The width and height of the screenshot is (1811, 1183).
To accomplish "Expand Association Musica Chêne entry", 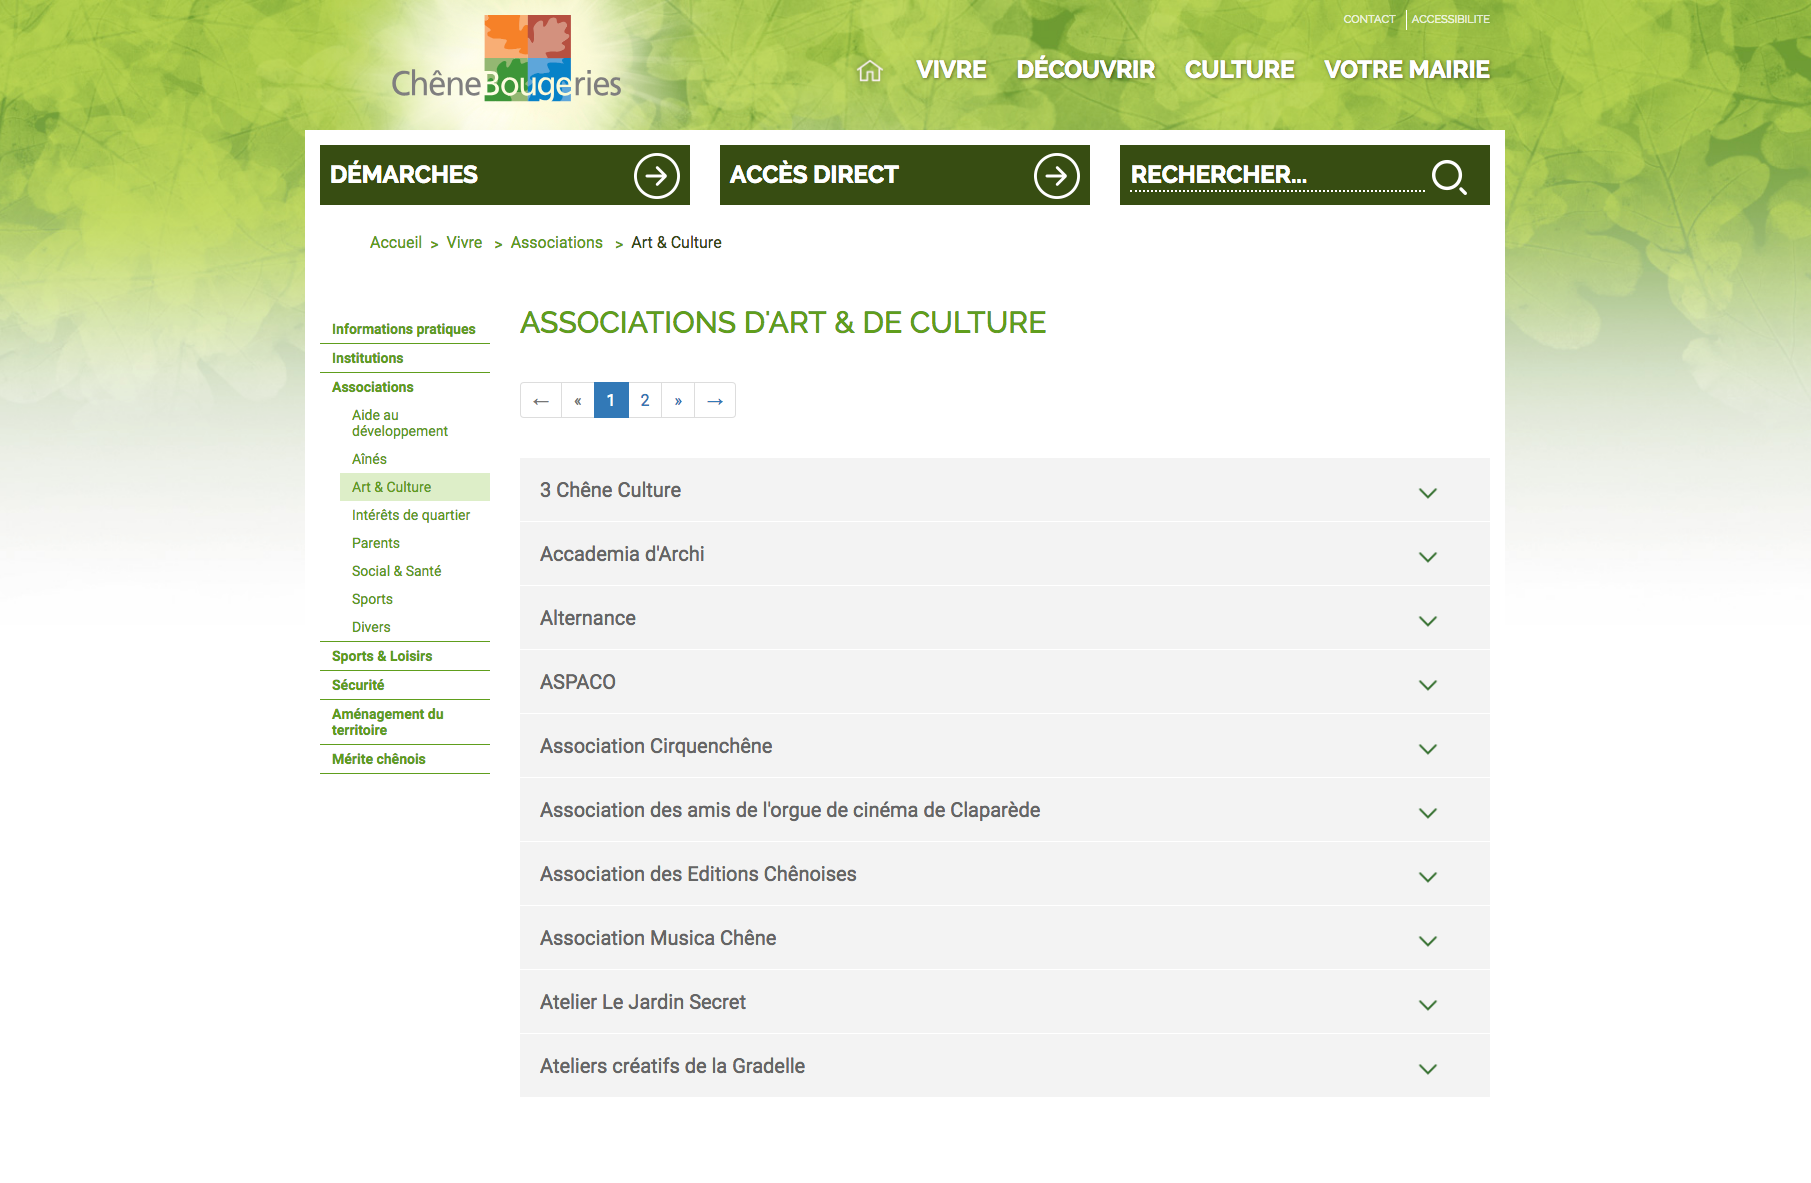I will point(1005,938).
